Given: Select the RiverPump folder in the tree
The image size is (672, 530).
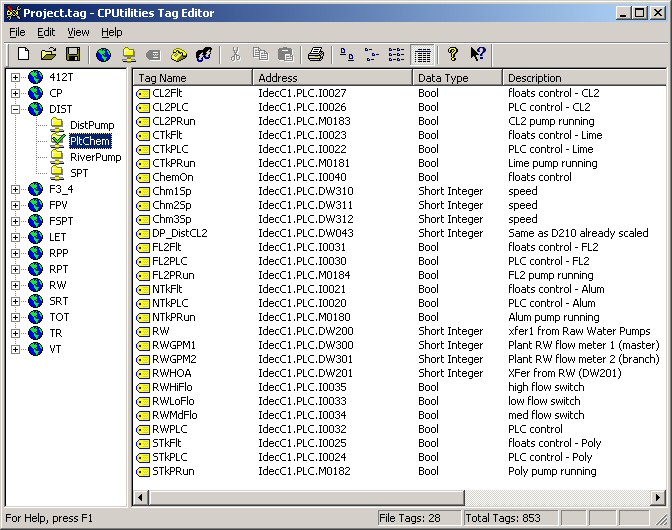Looking at the screenshot, I should (95, 157).
